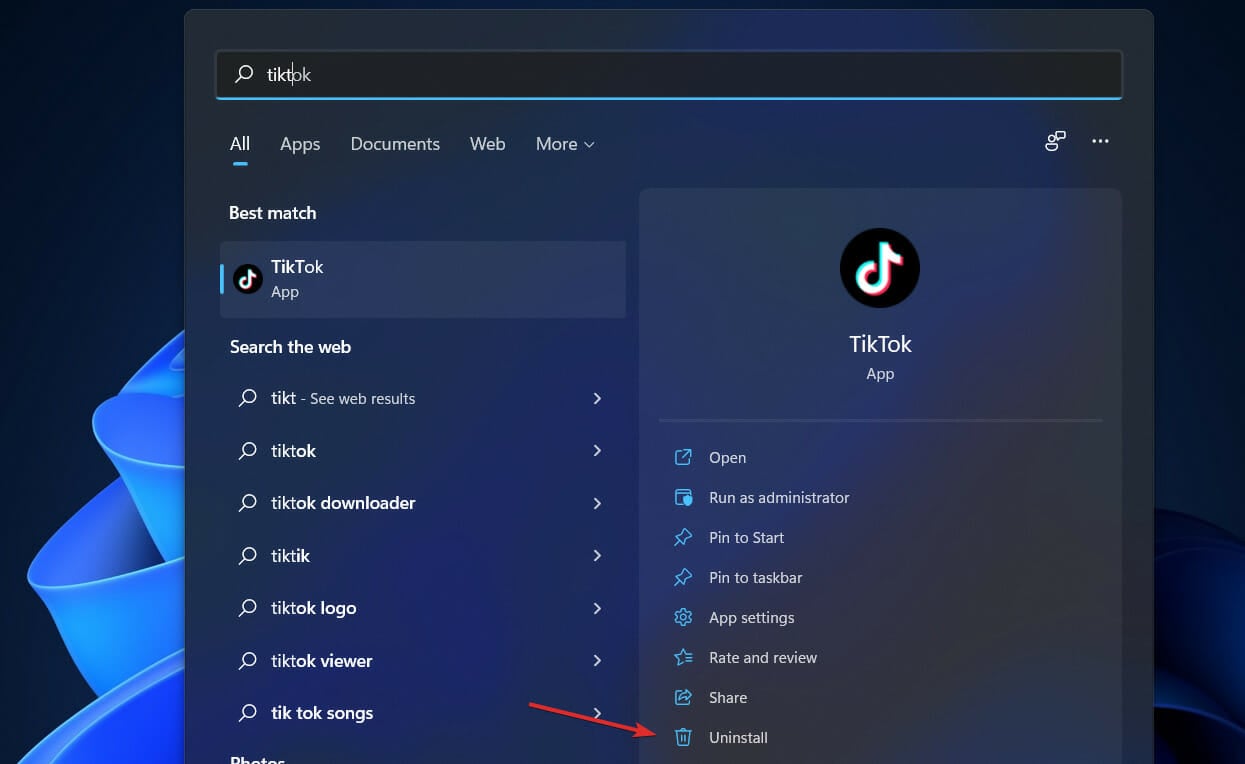1245x764 pixels.
Task: Open the three-dot options menu
Action: [1100, 142]
